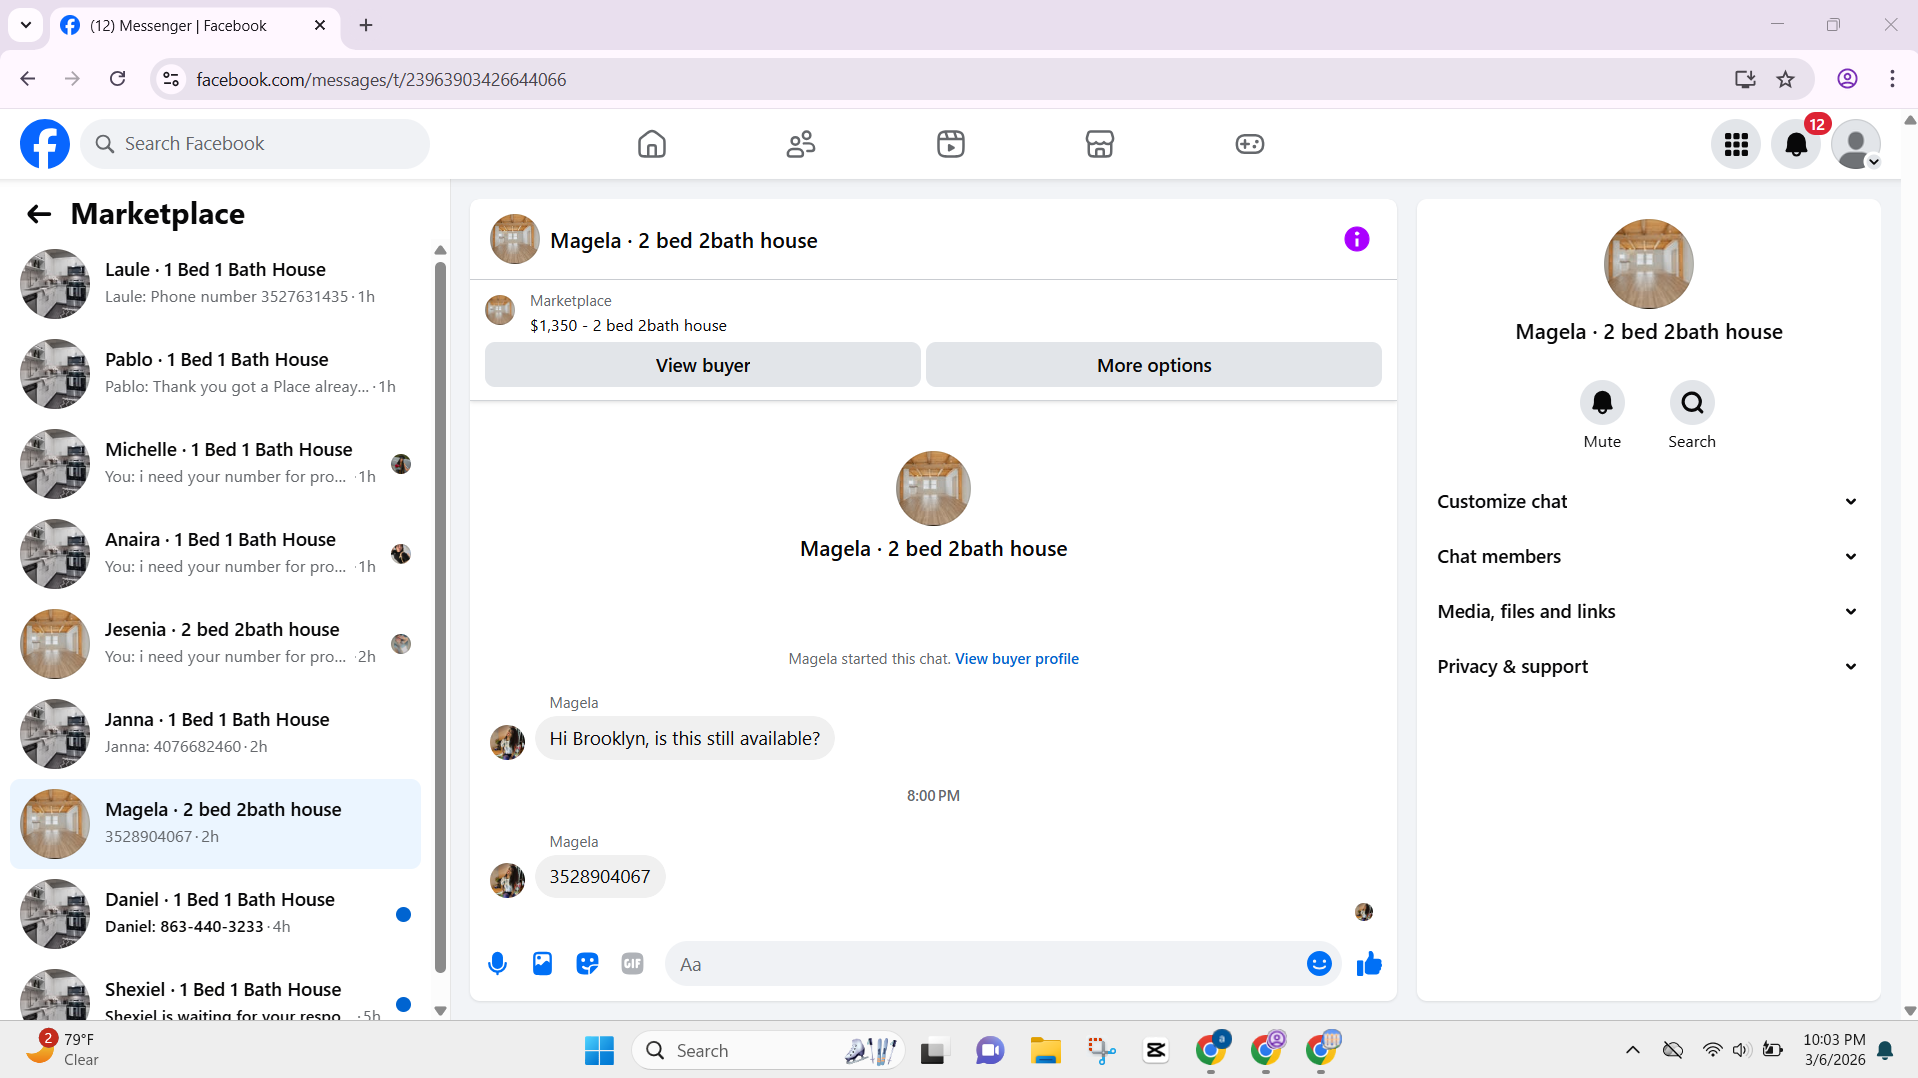The width and height of the screenshot is (1918, 1078).
Task: Open the weather widget 79°F Clear
Action: (x=63, y=1050)
